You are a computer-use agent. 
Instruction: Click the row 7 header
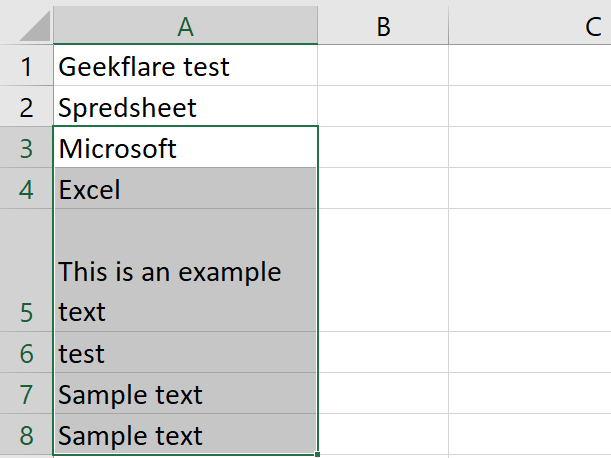point(26,394)
